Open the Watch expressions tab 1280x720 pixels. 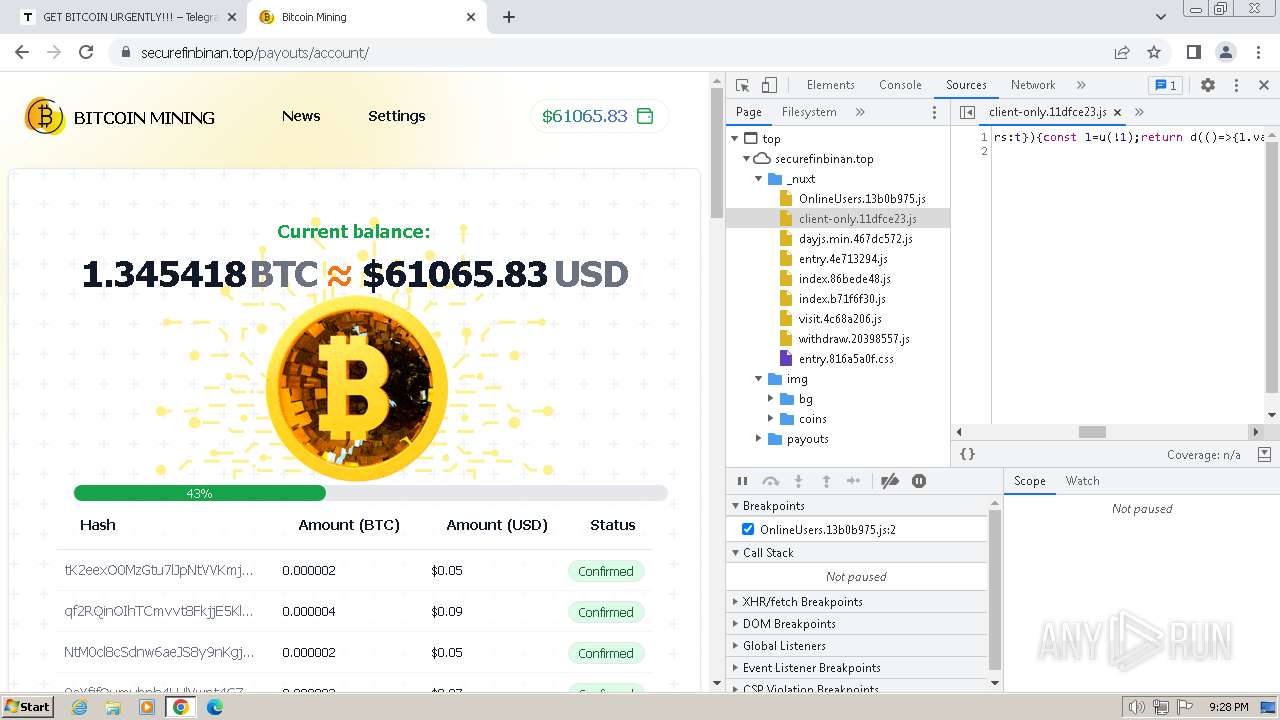pyautogui.click(x=1082, y=481)
